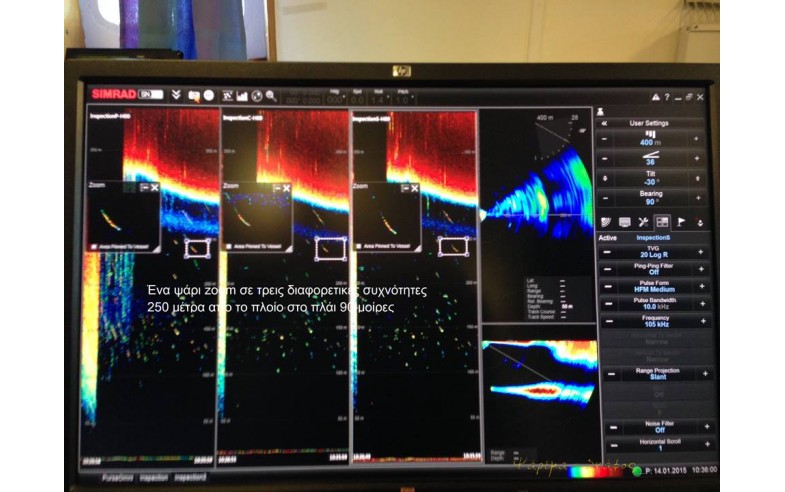Open the Display menu monitor icon

(624, 222)
